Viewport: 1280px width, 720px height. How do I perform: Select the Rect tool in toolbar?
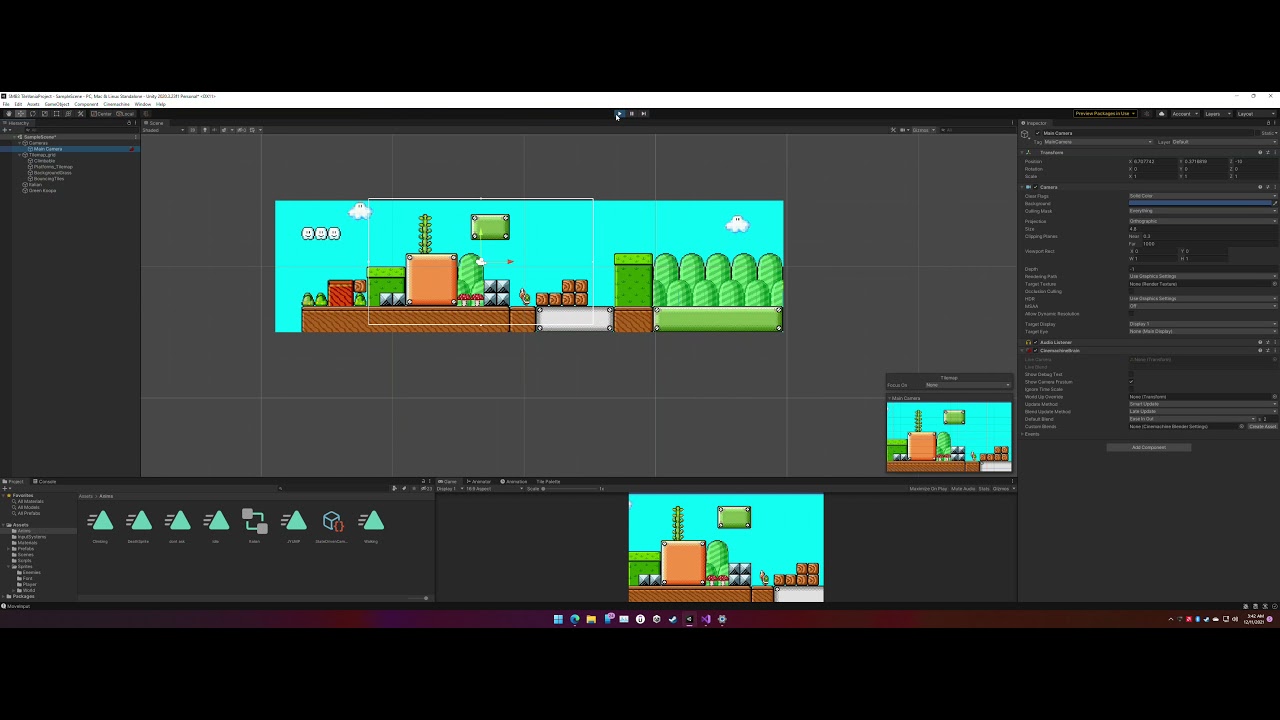pyautogui.click(x=57, y=114)
